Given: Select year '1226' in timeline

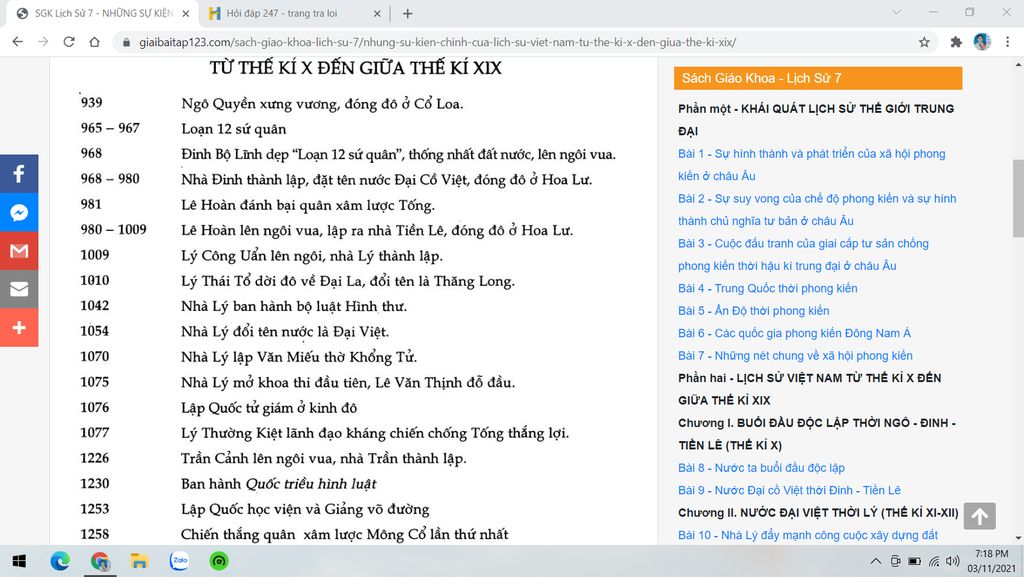Looking at the screenshot, I should coord(95,458).
